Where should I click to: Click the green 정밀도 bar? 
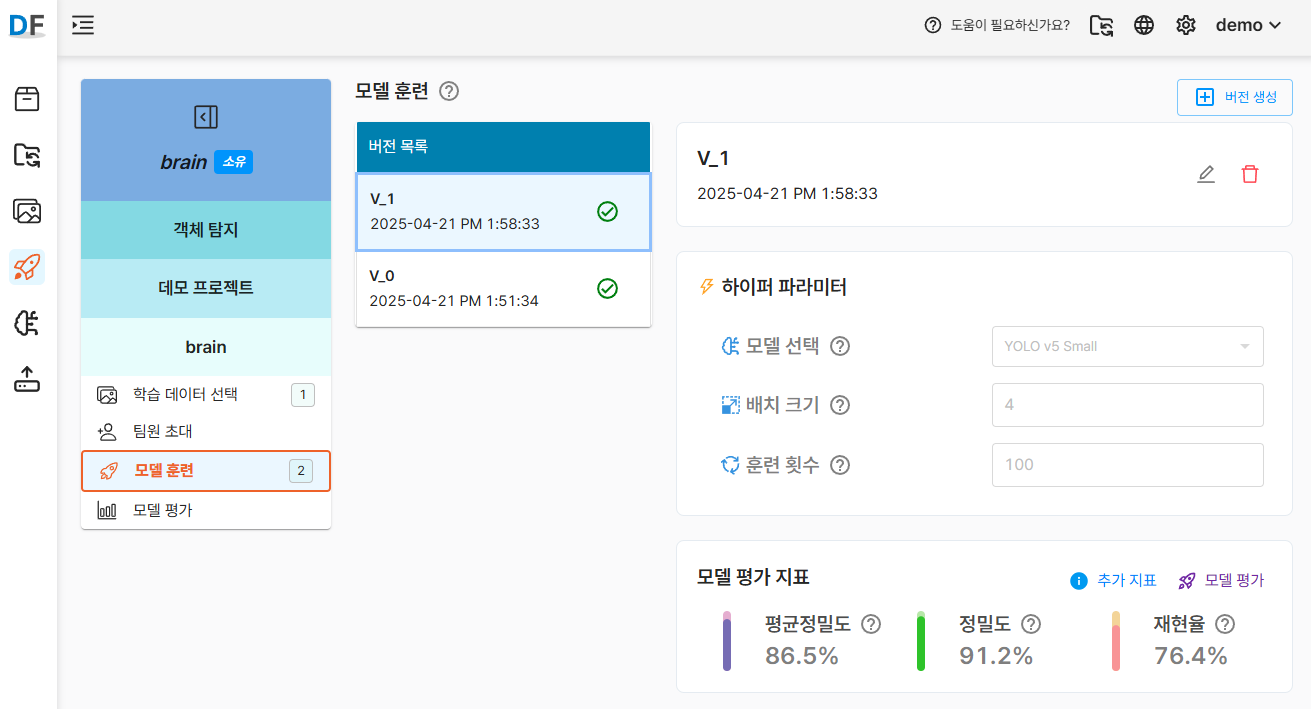pyautogui.click(x=921, y=641)
